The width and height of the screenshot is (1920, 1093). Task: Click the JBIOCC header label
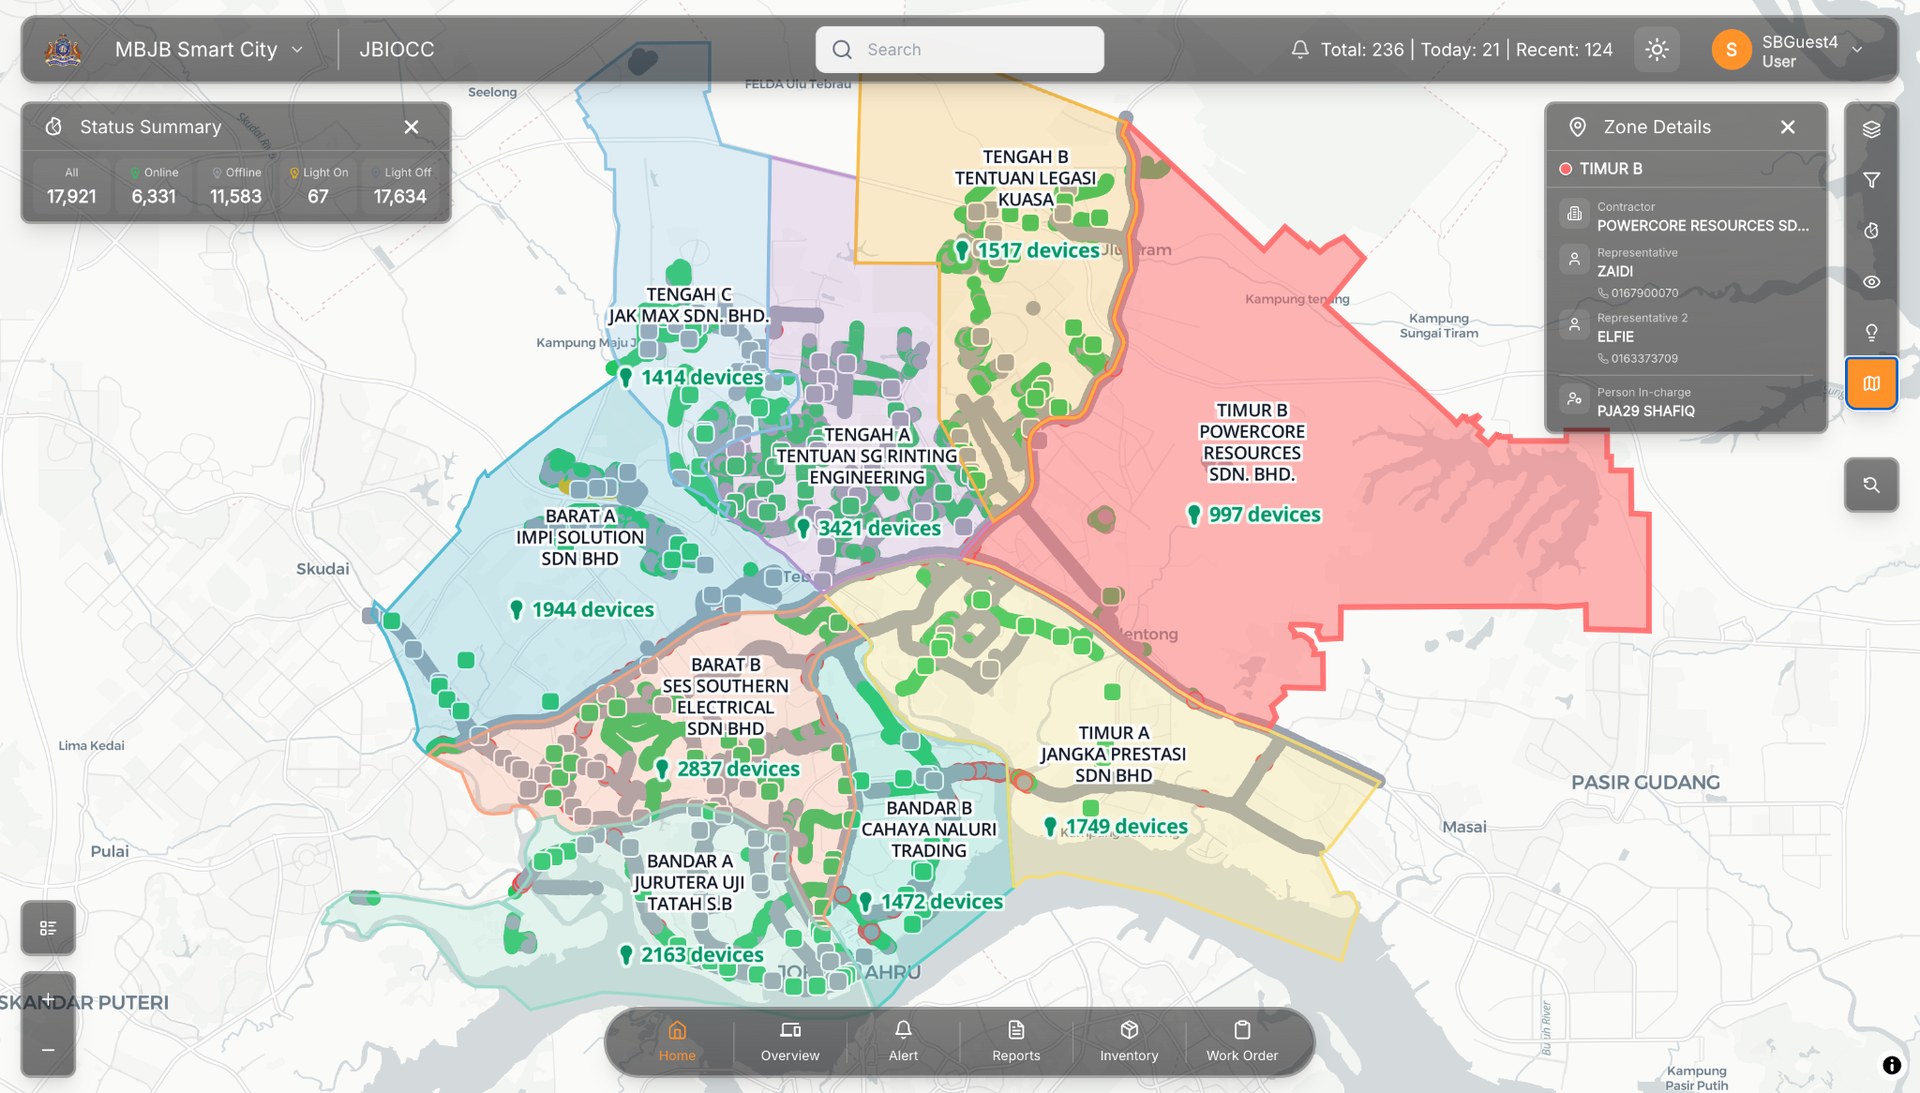[397, 49]
